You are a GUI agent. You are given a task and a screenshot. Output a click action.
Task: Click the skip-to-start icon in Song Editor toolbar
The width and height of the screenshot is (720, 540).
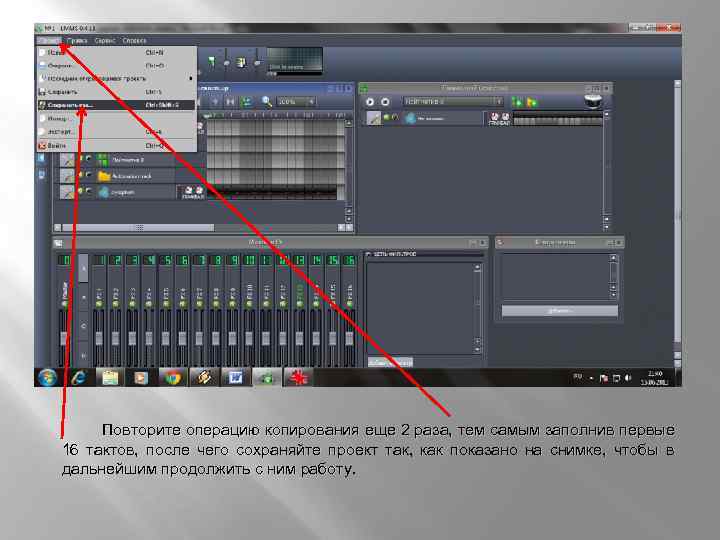click(230, 101)
